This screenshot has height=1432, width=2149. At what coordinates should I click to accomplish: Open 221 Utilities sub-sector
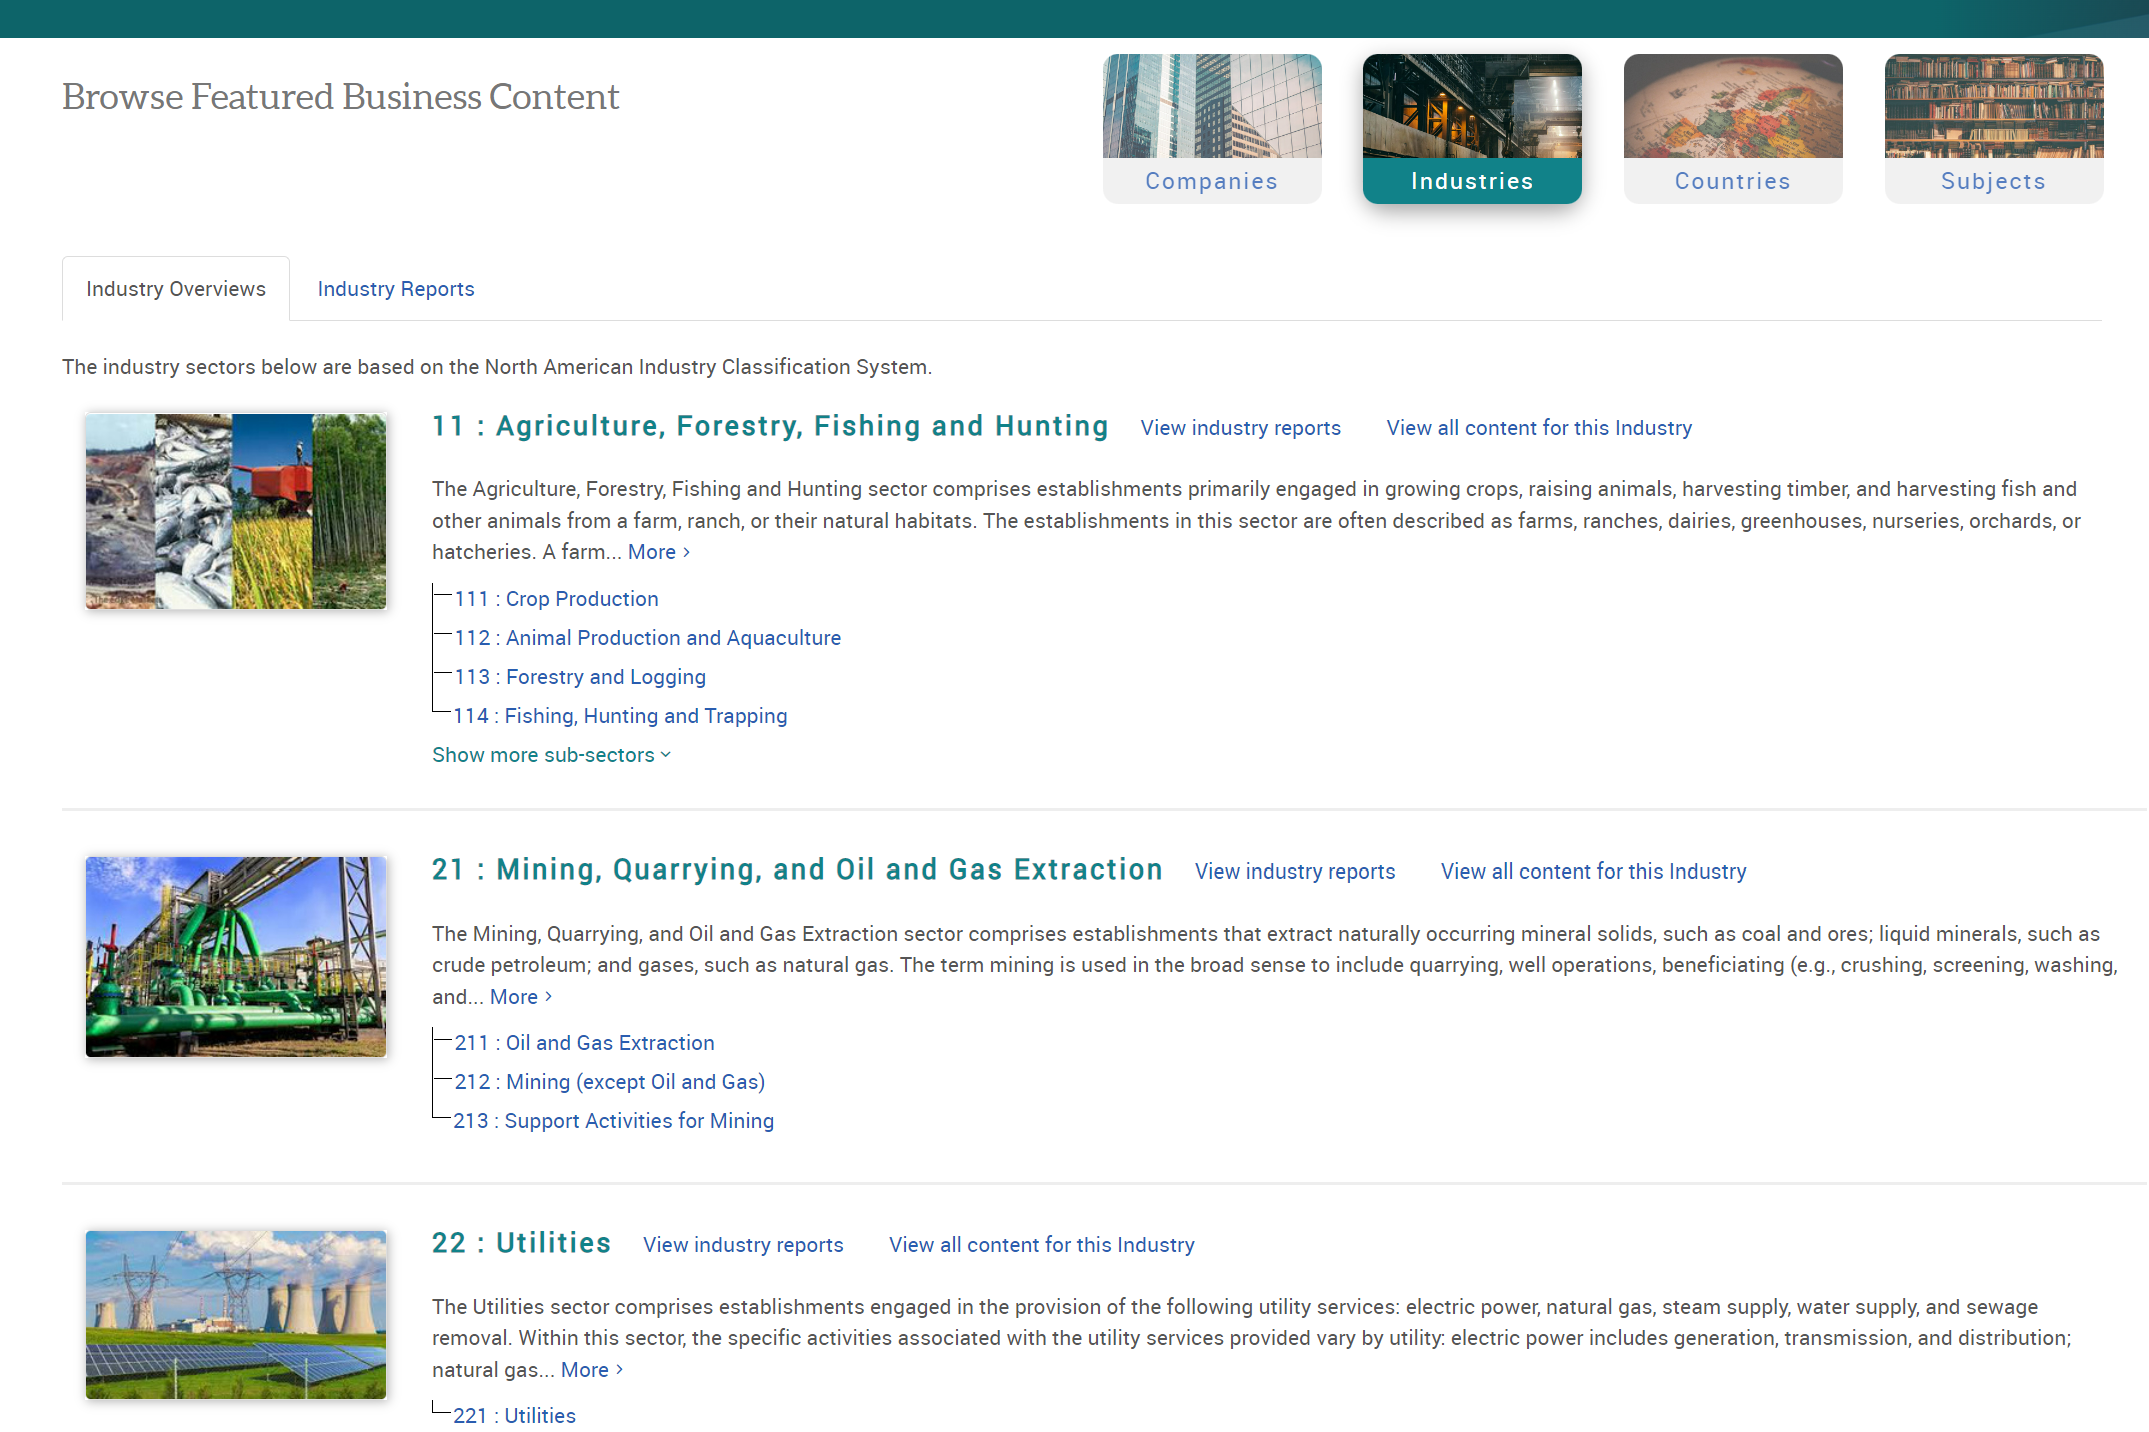(x=513, y=1415)
